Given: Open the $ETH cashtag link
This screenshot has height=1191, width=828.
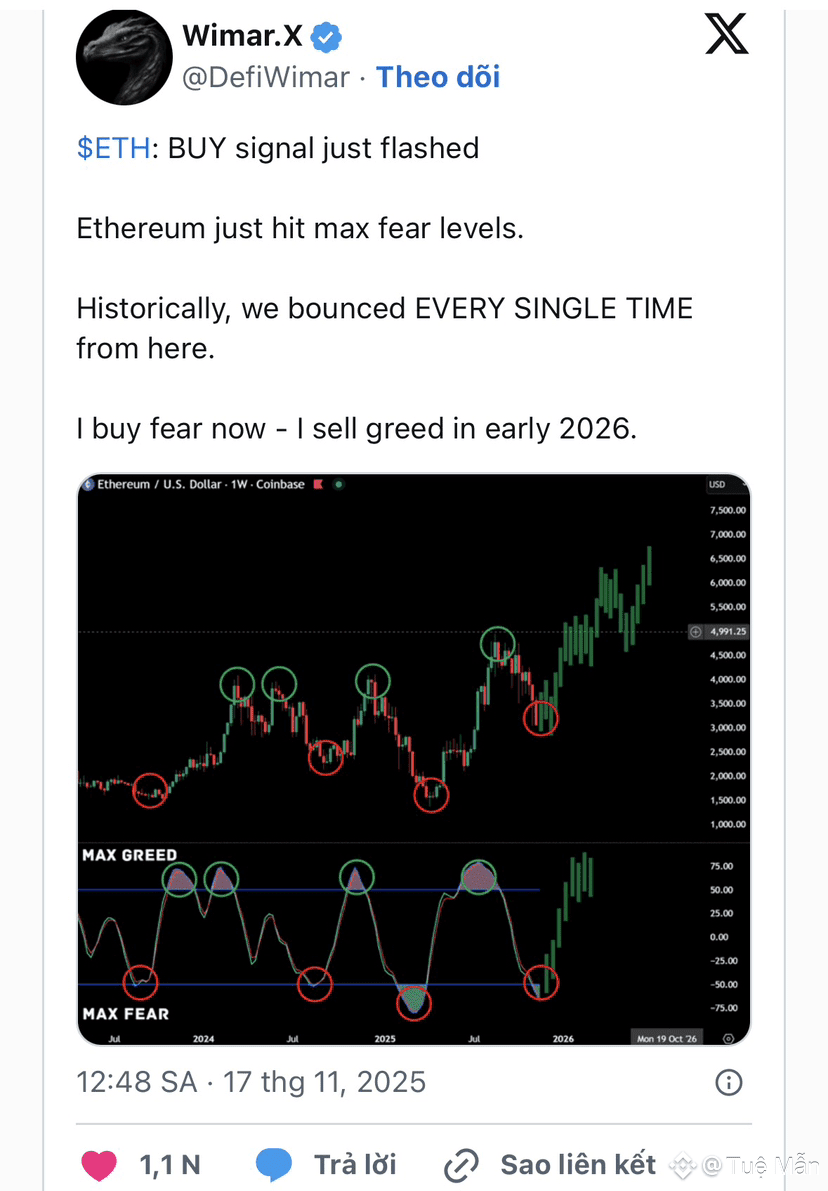Looking at the screenshot, I should click(x=113, y=148).
